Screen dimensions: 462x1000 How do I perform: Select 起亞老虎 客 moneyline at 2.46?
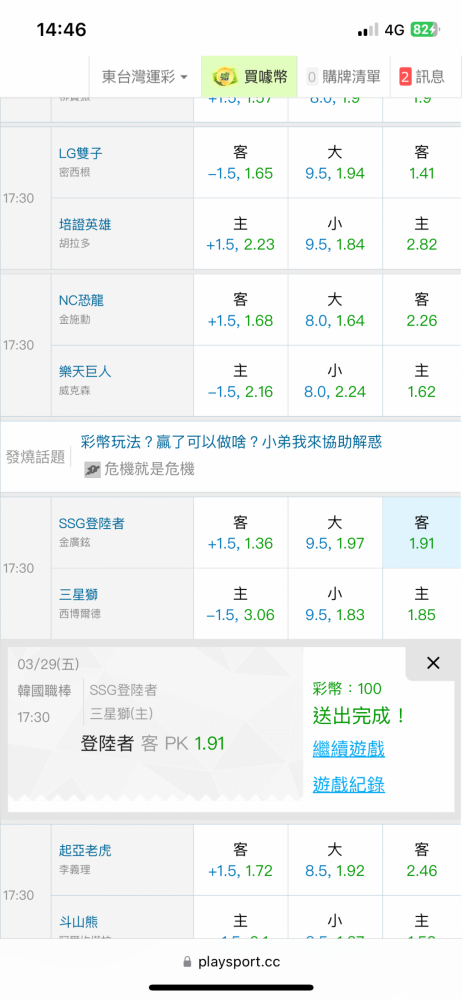(422, 860)
